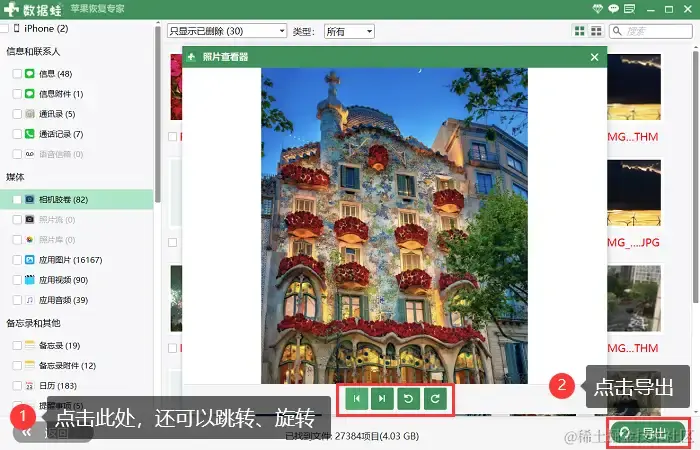The width and height of the screenshot is (700, 450).
Task: Click the iPhone device icon in sidebar
Action: coord(17,29)
